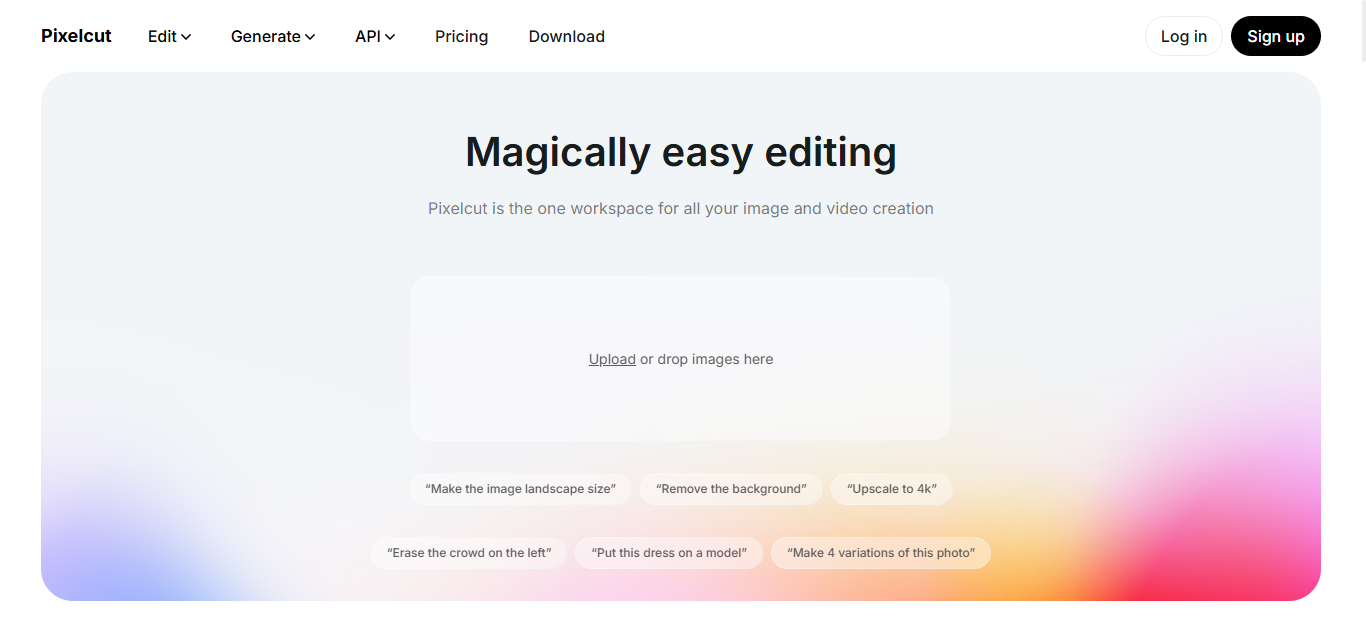The height and width of the screenshot is (633, 1366).
Task: Click the Sign up button
Action: (1276, 36)
